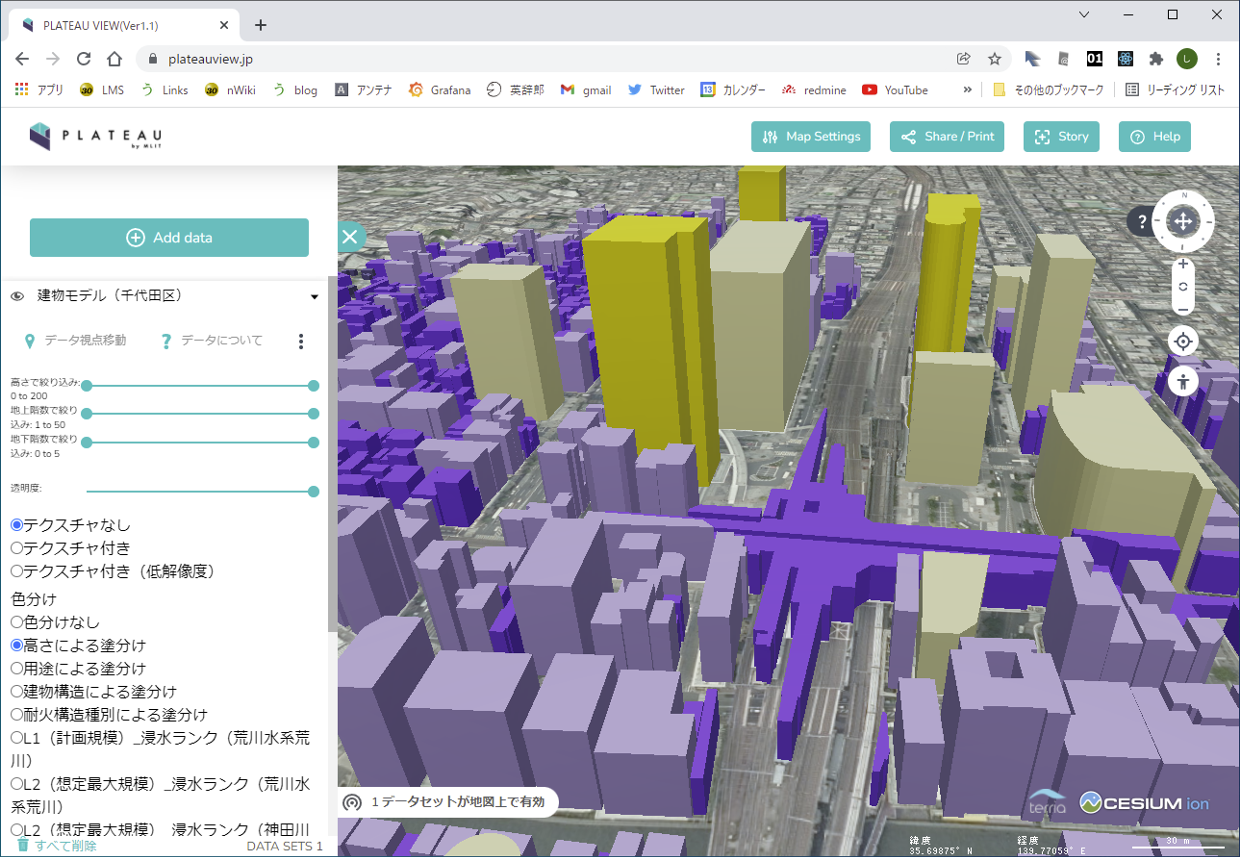Open the Story menu
This screenshot has height=857, width=1240.
[x=1061, y=137]
